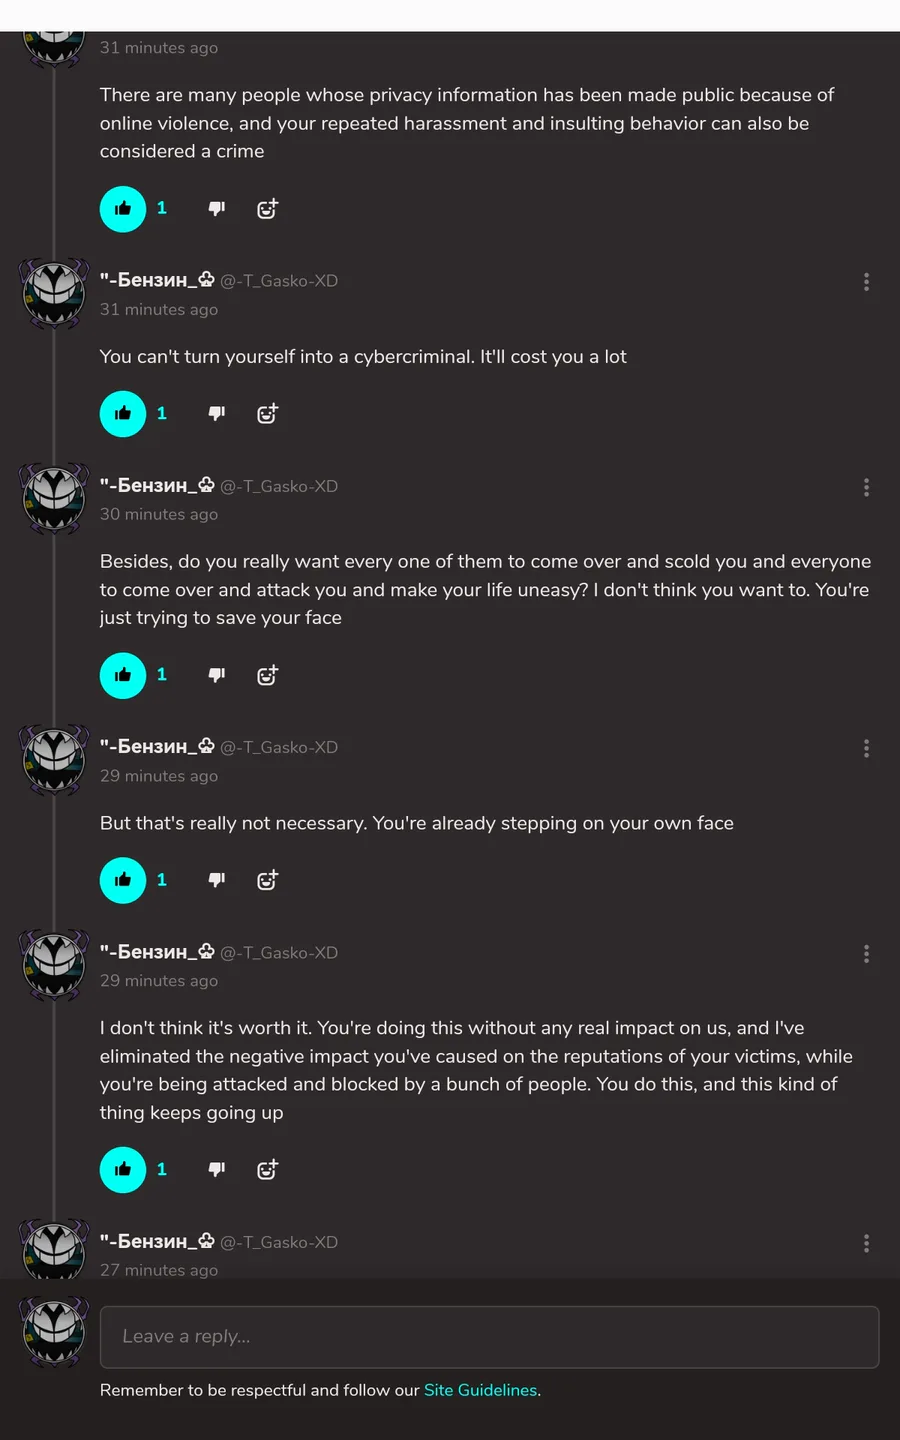900x1440 pixels.
Task: Open three-dot menu on 'keeps going up' comment
Action: pos(866,954)
